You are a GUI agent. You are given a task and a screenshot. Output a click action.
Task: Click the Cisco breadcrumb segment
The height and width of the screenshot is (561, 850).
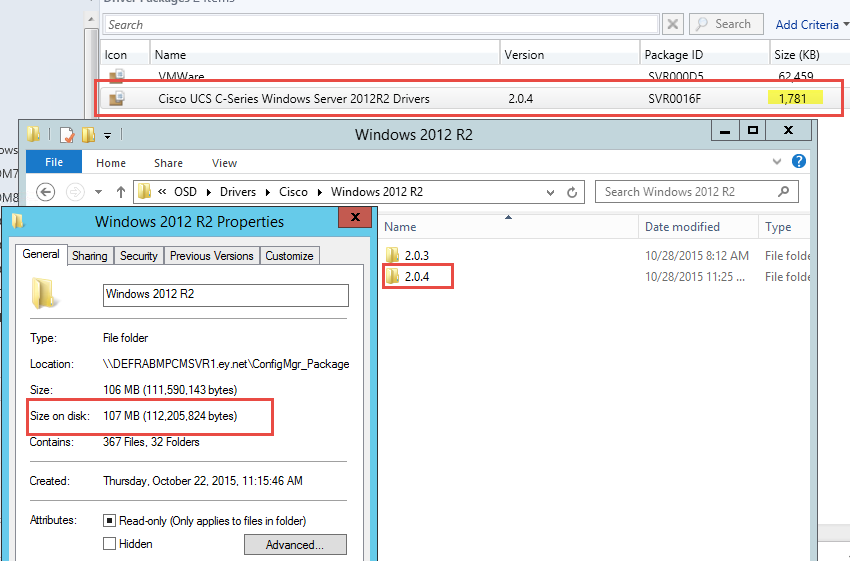(x=293, y=192)
